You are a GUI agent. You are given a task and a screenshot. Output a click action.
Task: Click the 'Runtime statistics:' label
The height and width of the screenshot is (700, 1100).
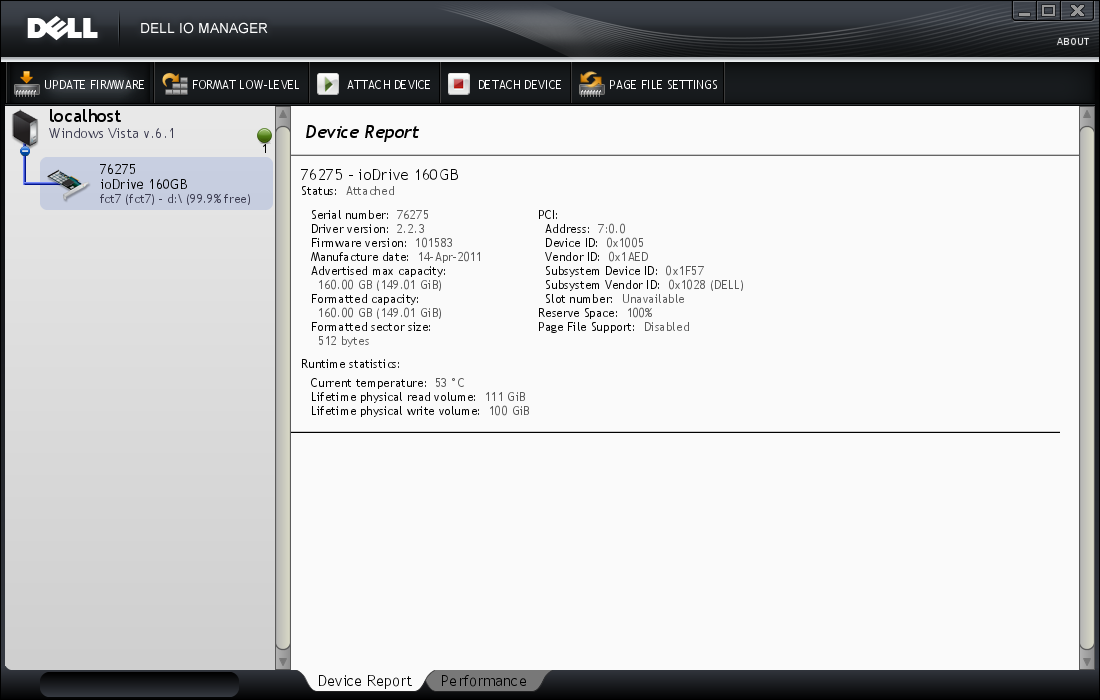click(350, 364)
